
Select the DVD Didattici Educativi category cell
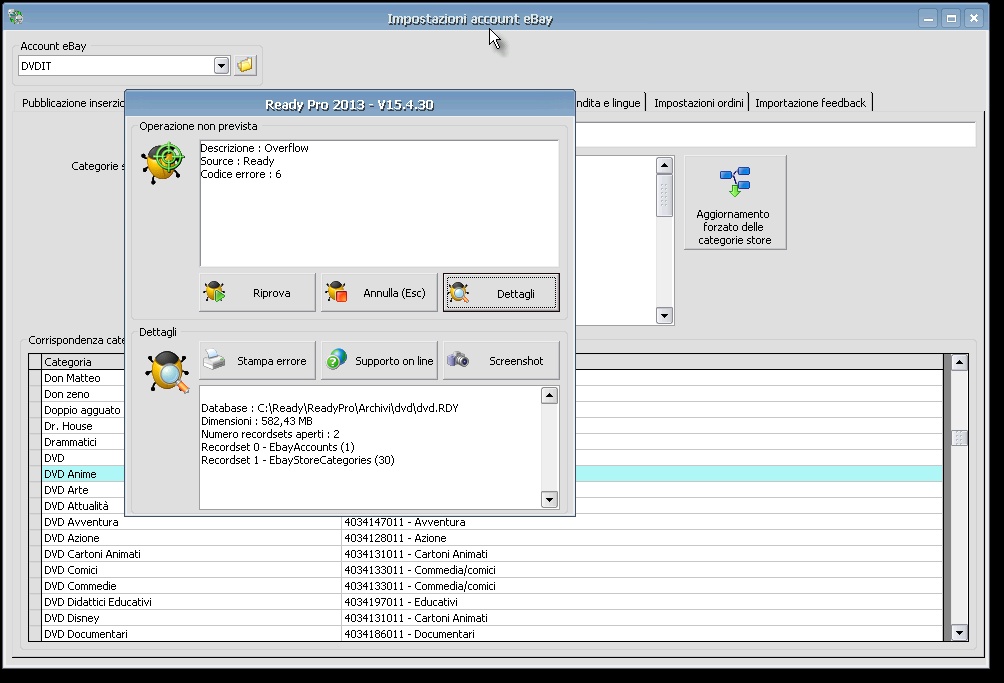[191, 602]
